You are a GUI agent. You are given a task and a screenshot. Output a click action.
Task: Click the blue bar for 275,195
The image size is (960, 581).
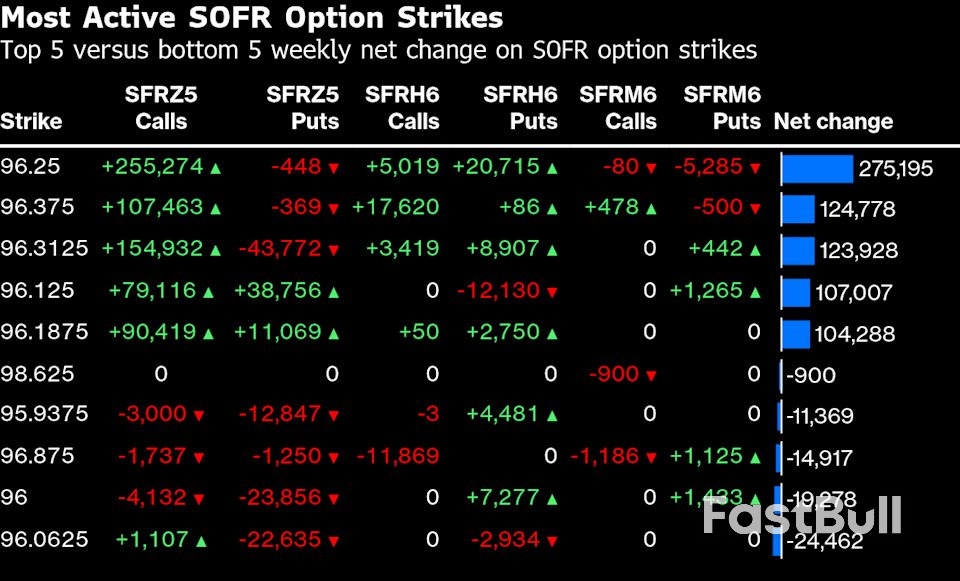[x=817, y=169]
